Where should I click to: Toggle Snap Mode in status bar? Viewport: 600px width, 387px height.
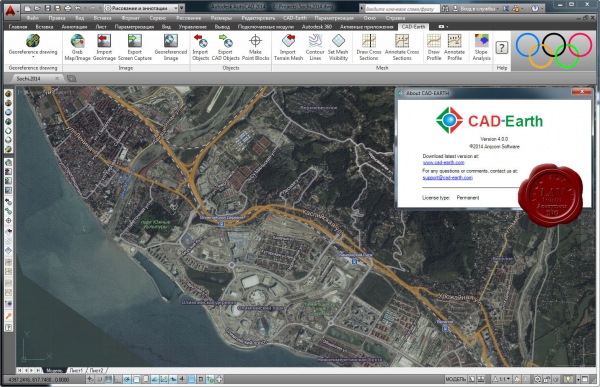99,379
